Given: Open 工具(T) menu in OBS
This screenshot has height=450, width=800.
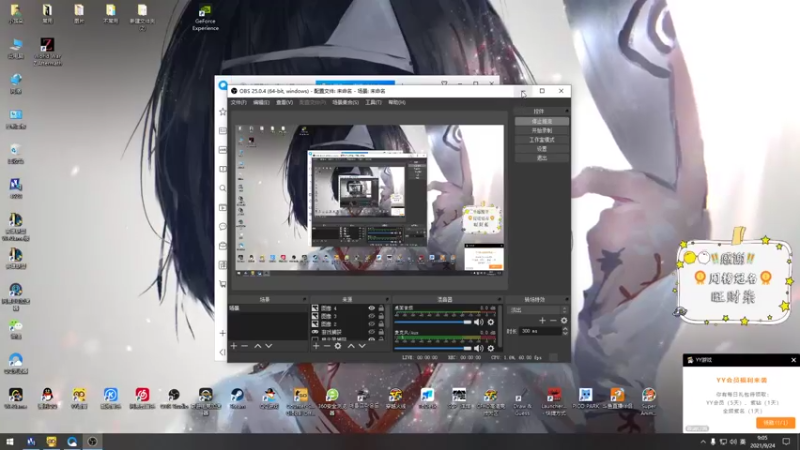Looking at the screenshot, I should point(373,103).
